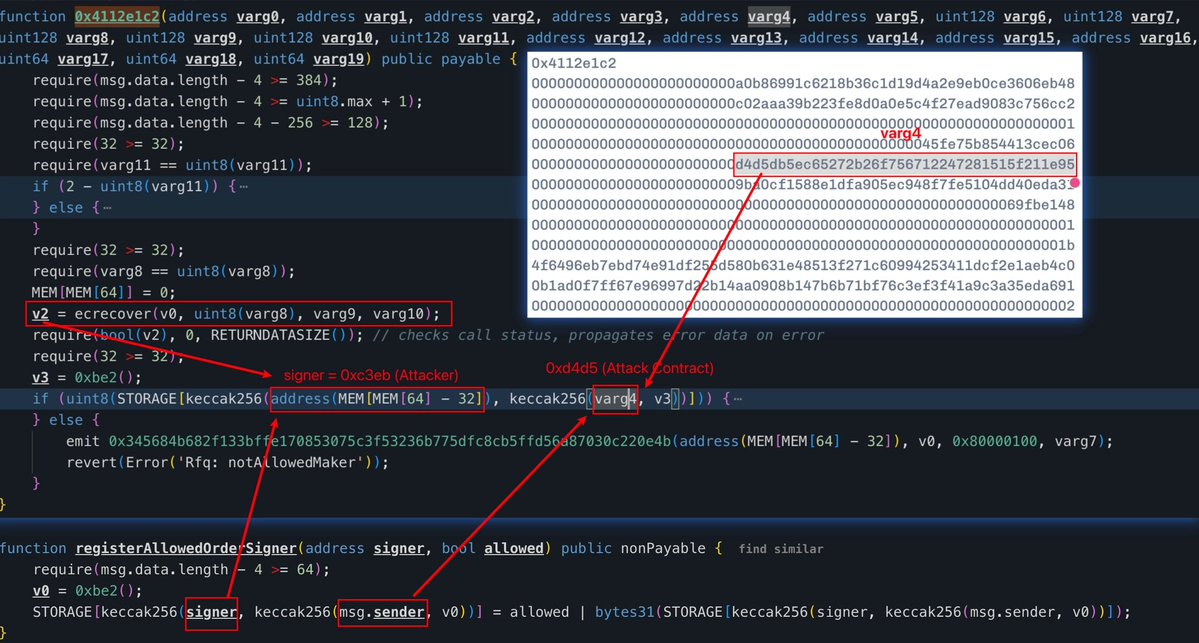The height and width of the screenshot is (643, 1199).
Task: Click the selector 0x4112e1c2 heading the calldata popup
Action: click(574, 63)
